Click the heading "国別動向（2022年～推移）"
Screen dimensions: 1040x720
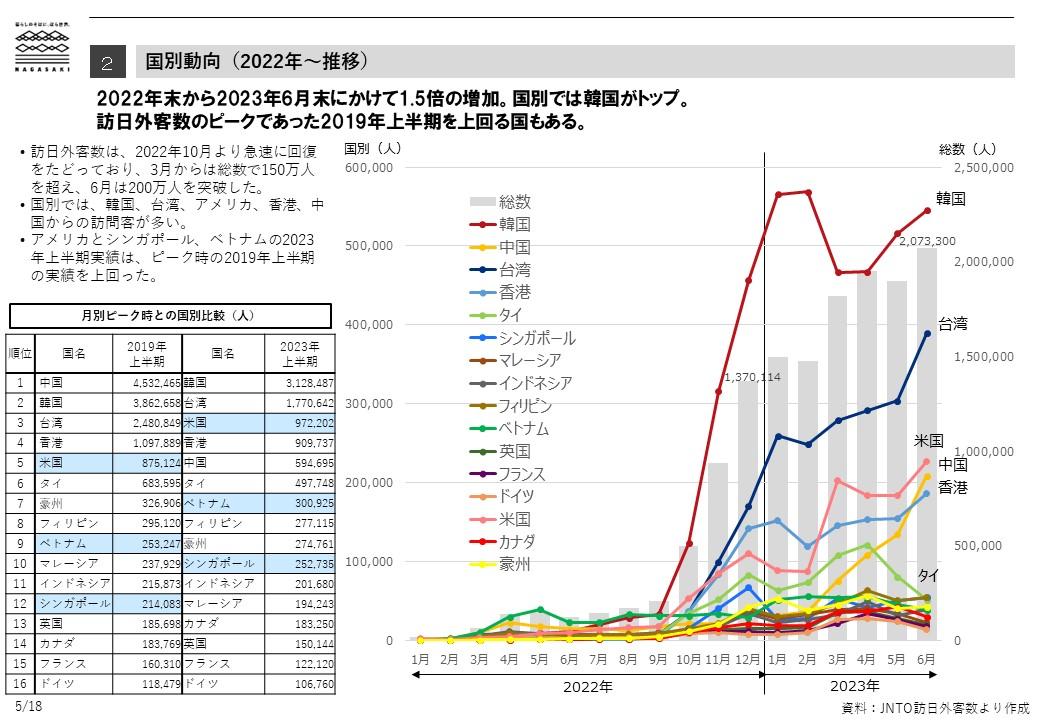pos(257,62)
